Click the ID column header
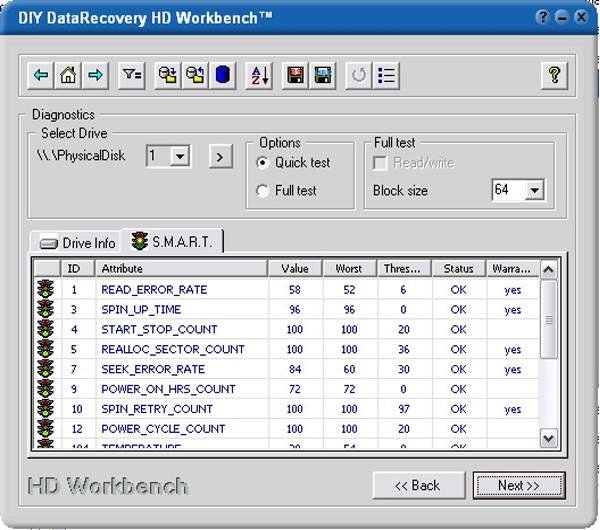Viewport: 600px width, 530px height. [78, 269]
